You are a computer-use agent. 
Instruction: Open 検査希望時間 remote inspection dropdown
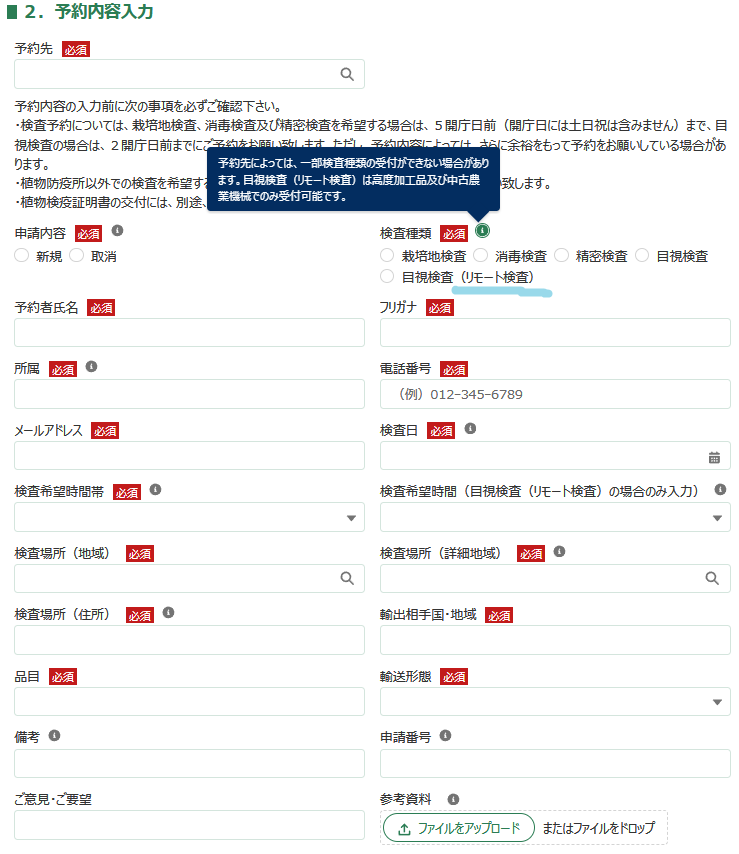tap(555, 517)
